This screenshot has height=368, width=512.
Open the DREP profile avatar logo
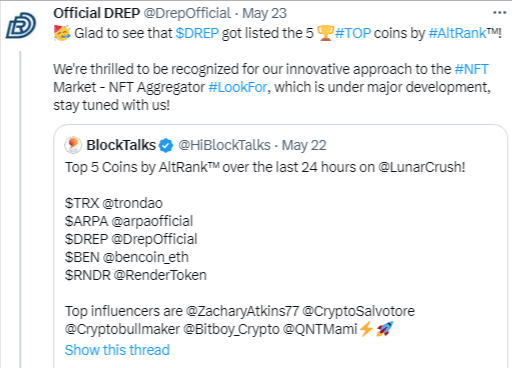click(21, 25)
